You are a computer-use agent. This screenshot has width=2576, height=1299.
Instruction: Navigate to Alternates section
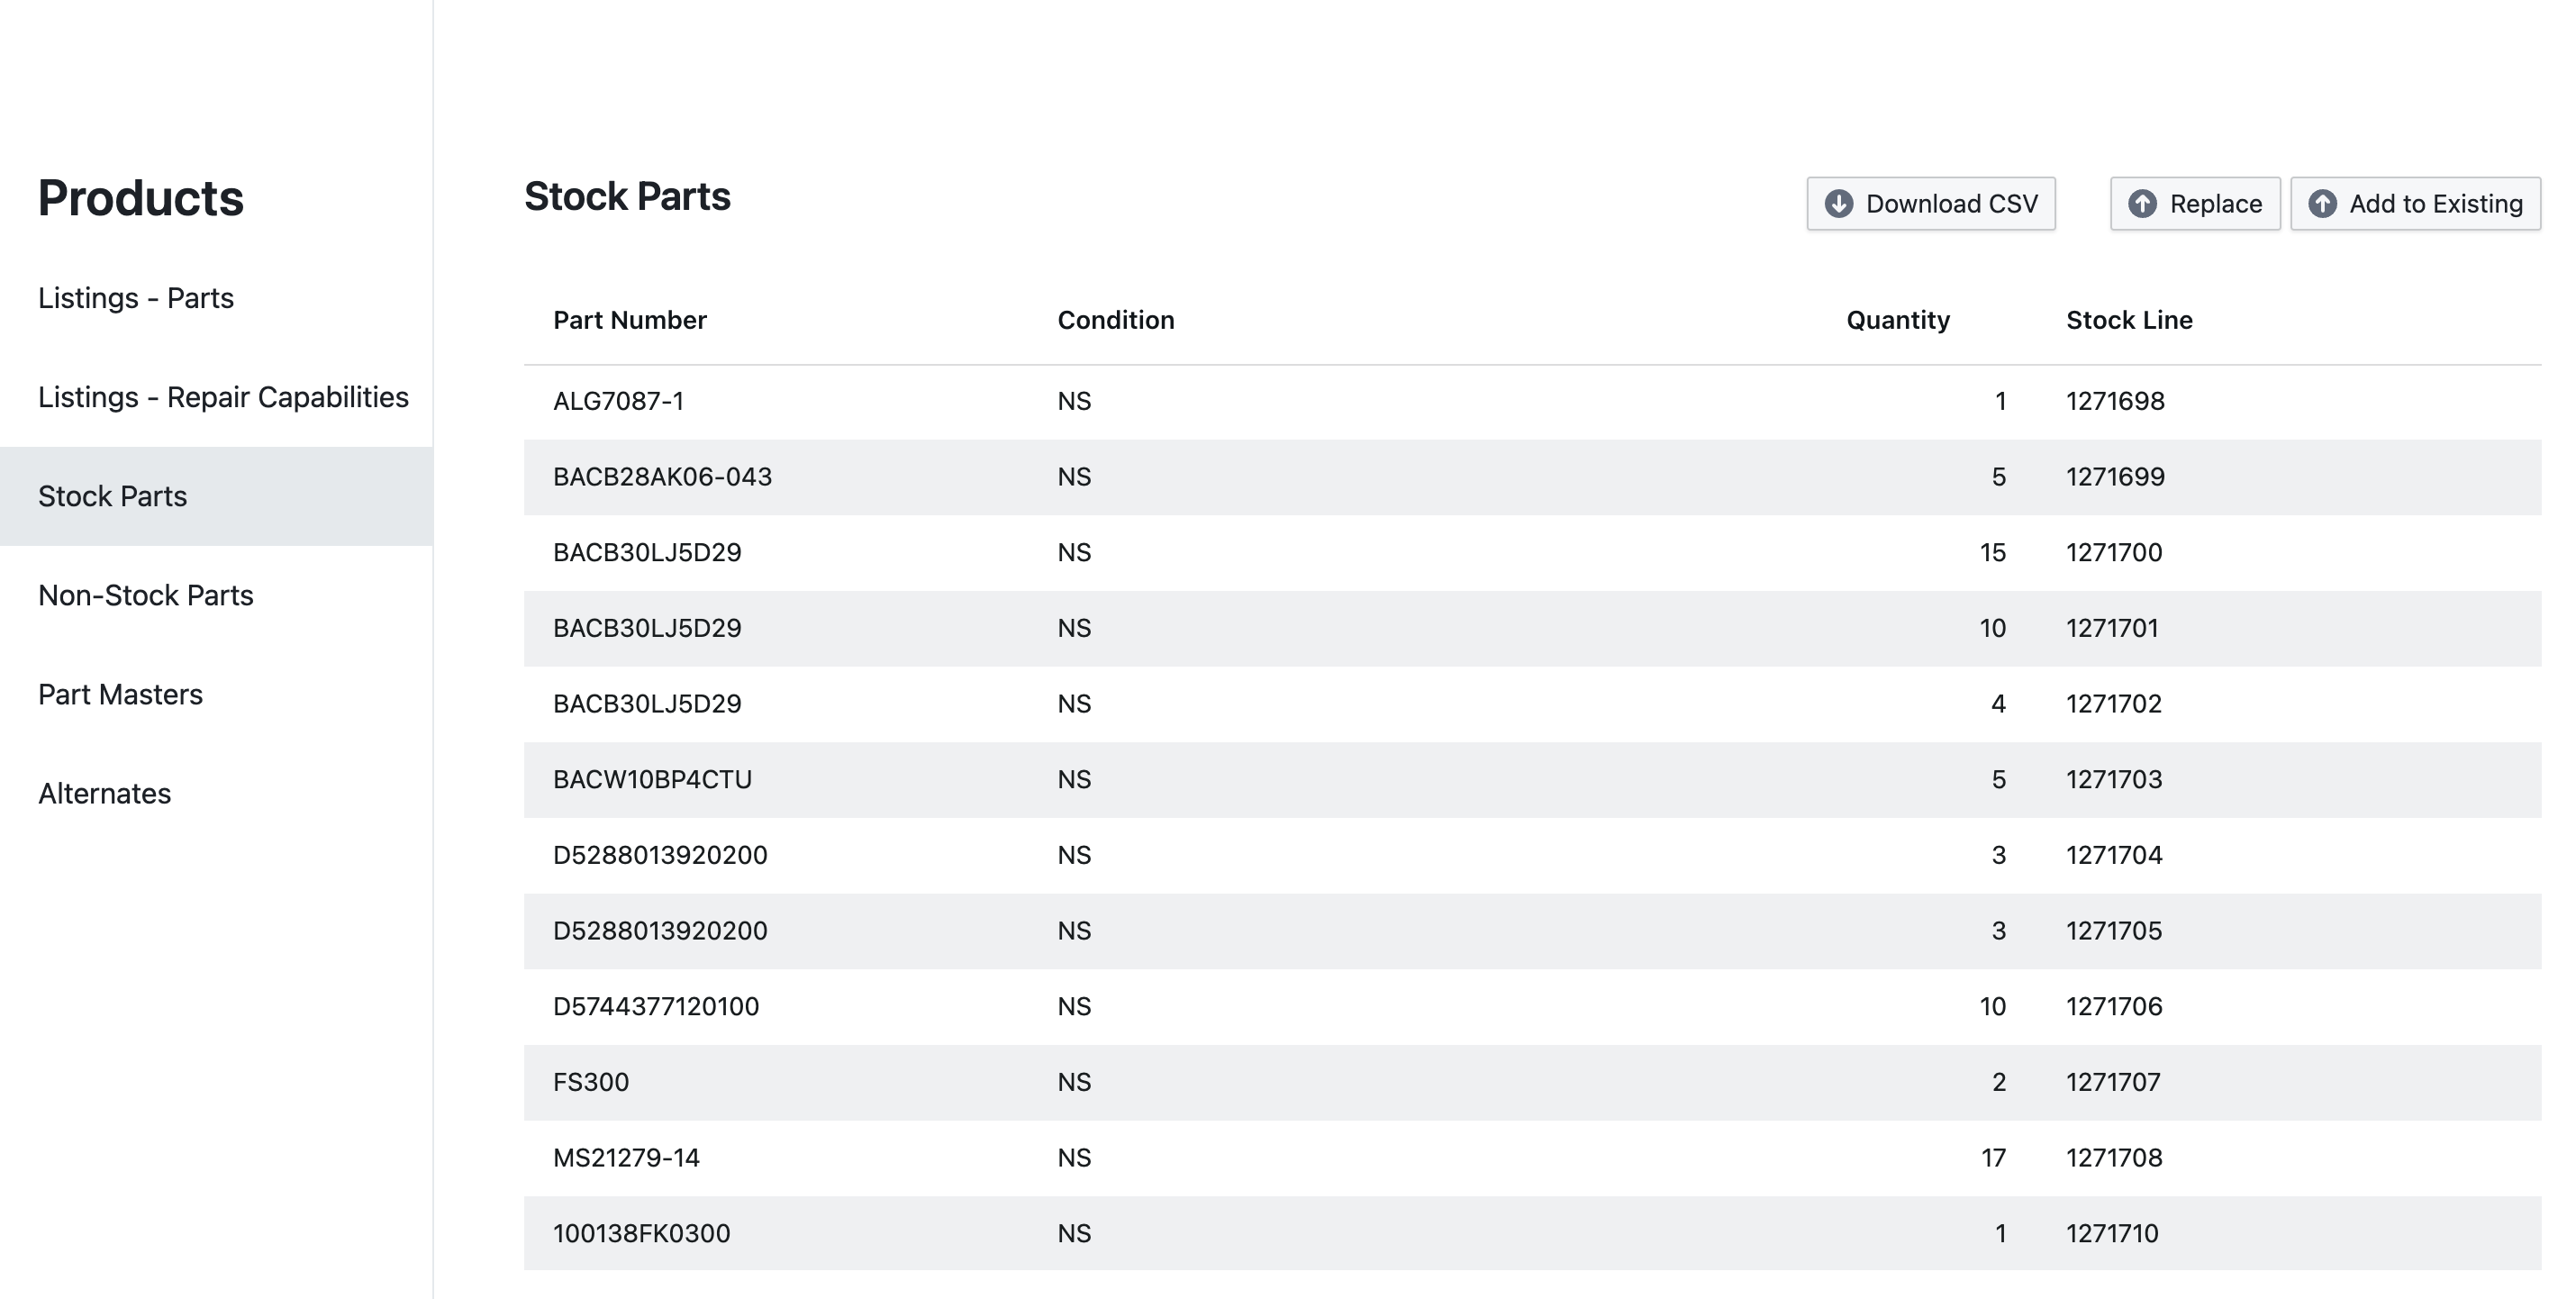pos(105,793)
